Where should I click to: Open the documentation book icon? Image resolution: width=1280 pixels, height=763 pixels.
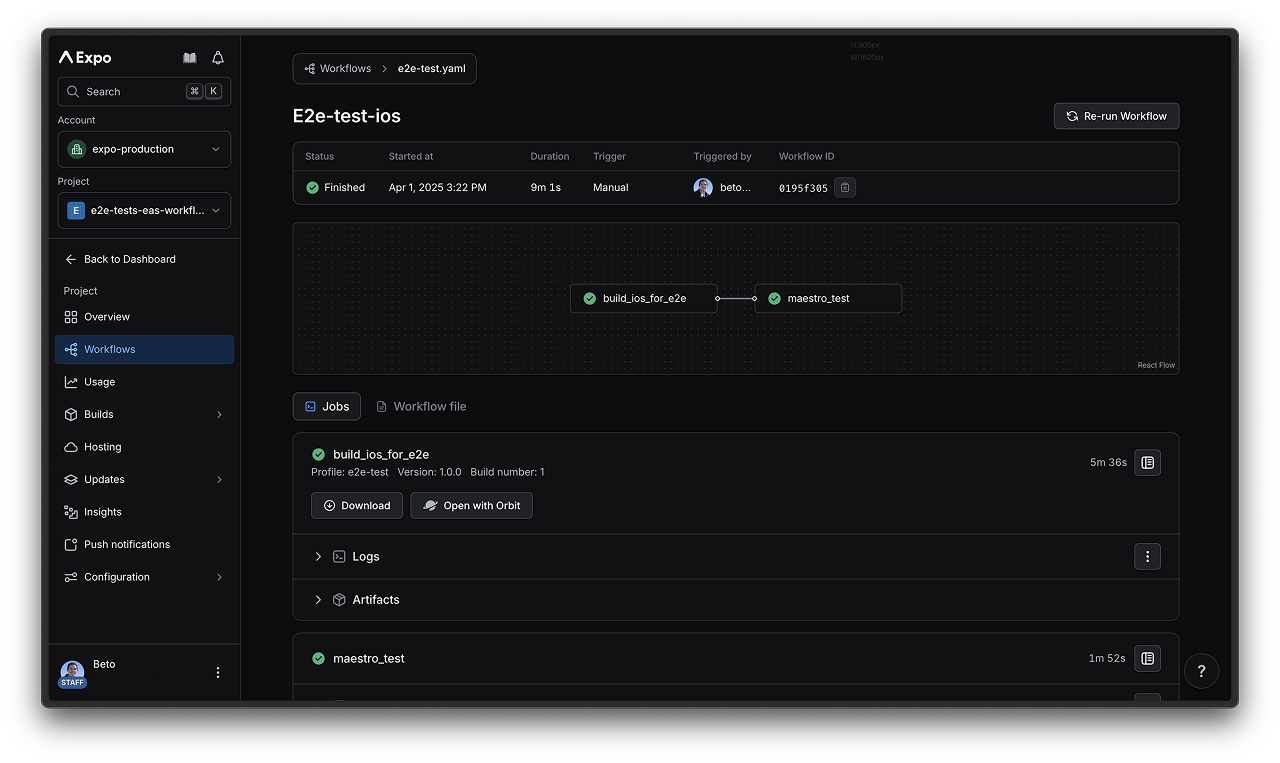tap(190, 58)
